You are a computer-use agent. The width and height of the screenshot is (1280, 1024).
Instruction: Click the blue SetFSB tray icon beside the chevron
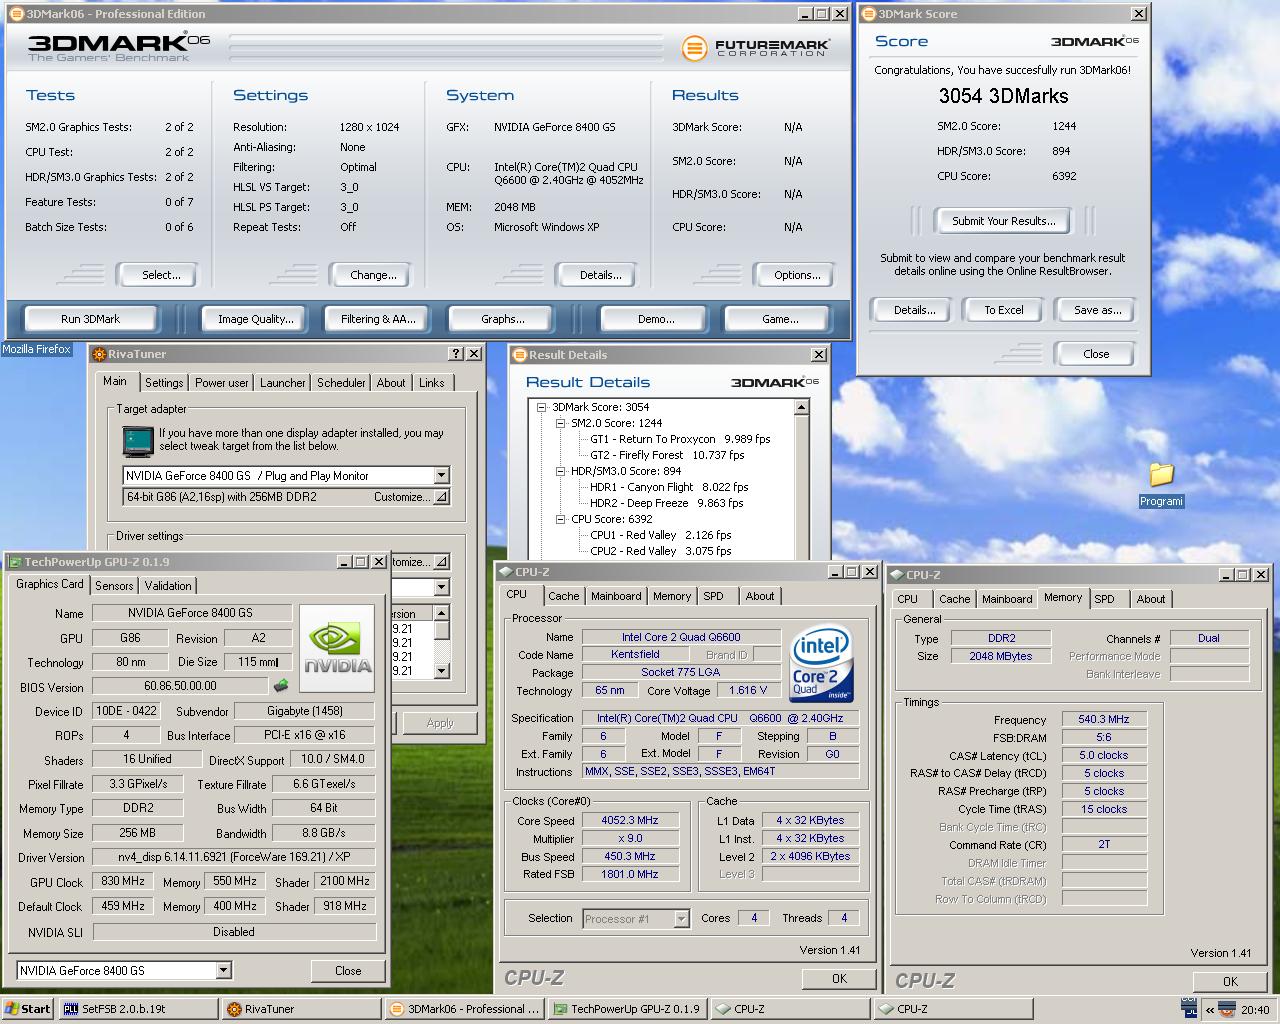coord(1188,1007)
